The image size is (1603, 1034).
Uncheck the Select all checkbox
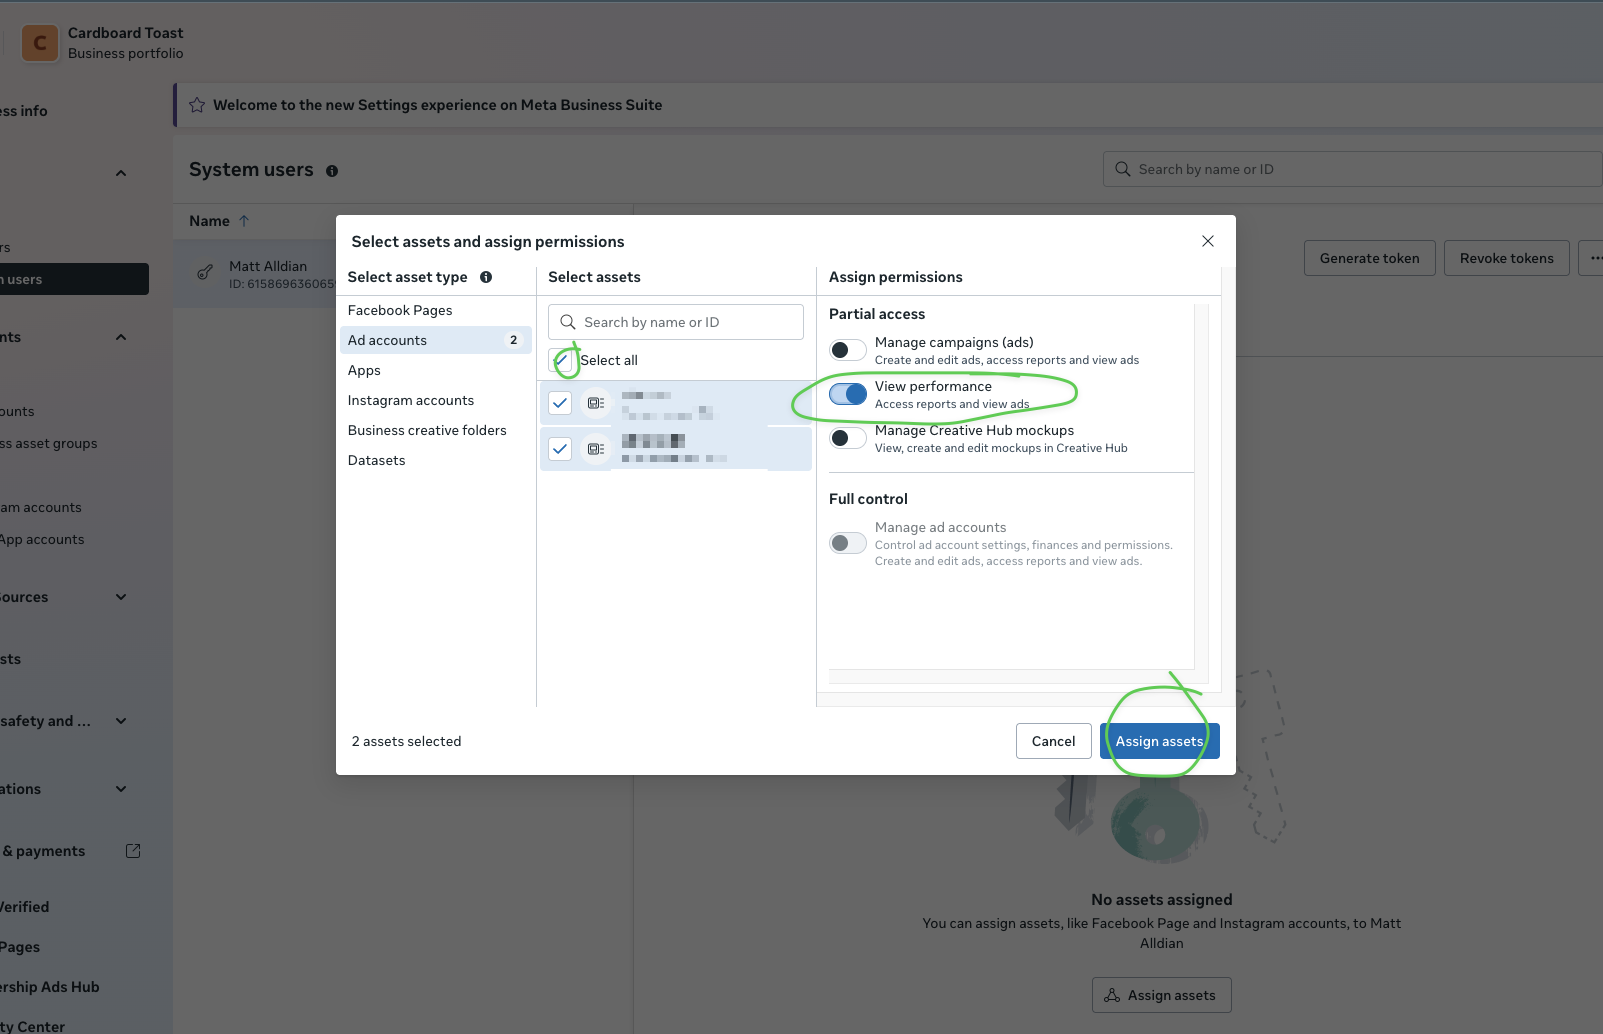click(x=560, y=360)
